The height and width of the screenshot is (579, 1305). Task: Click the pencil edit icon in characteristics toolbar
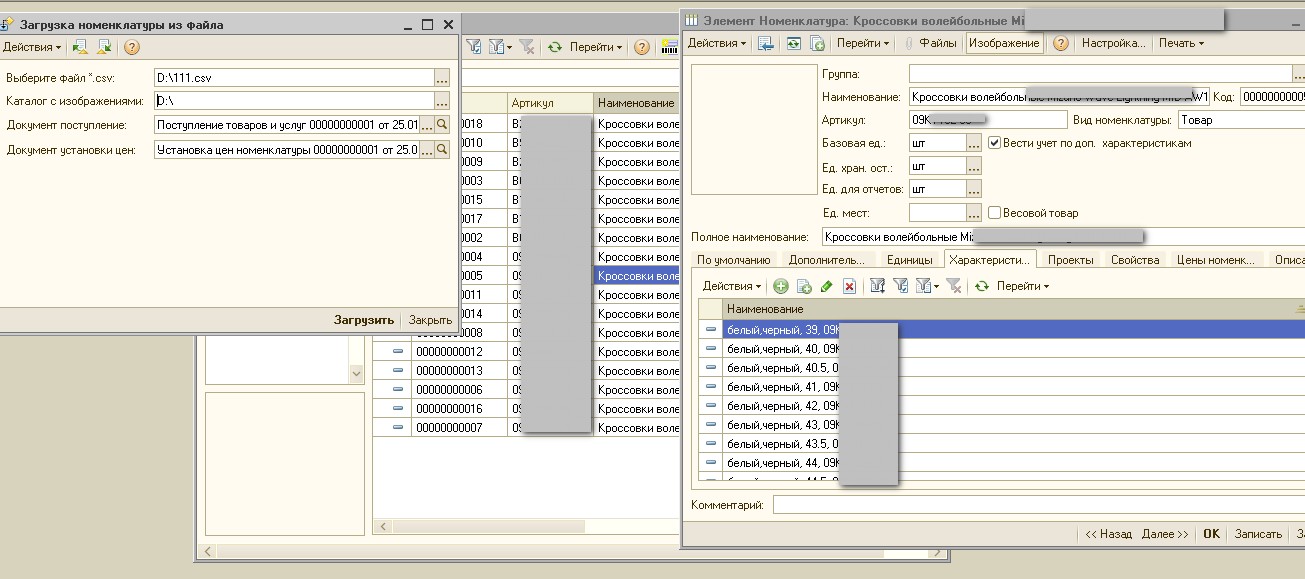point(826,286)
